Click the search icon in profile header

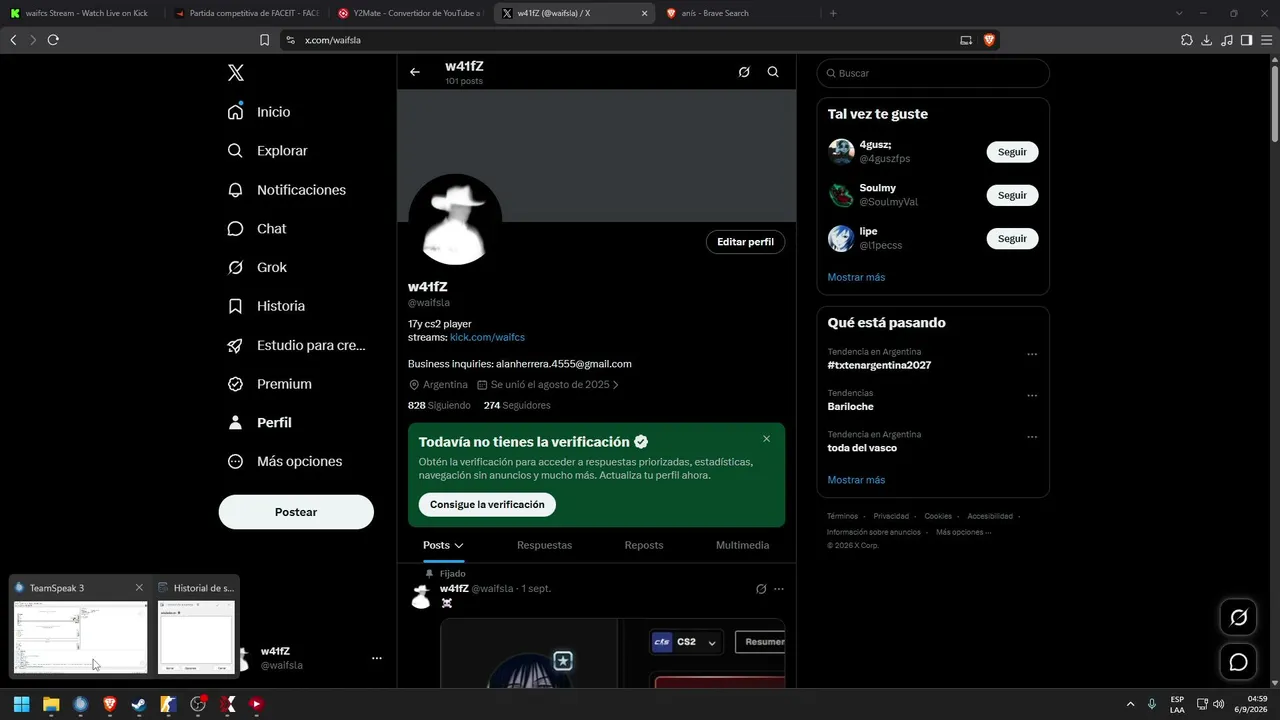773,72
